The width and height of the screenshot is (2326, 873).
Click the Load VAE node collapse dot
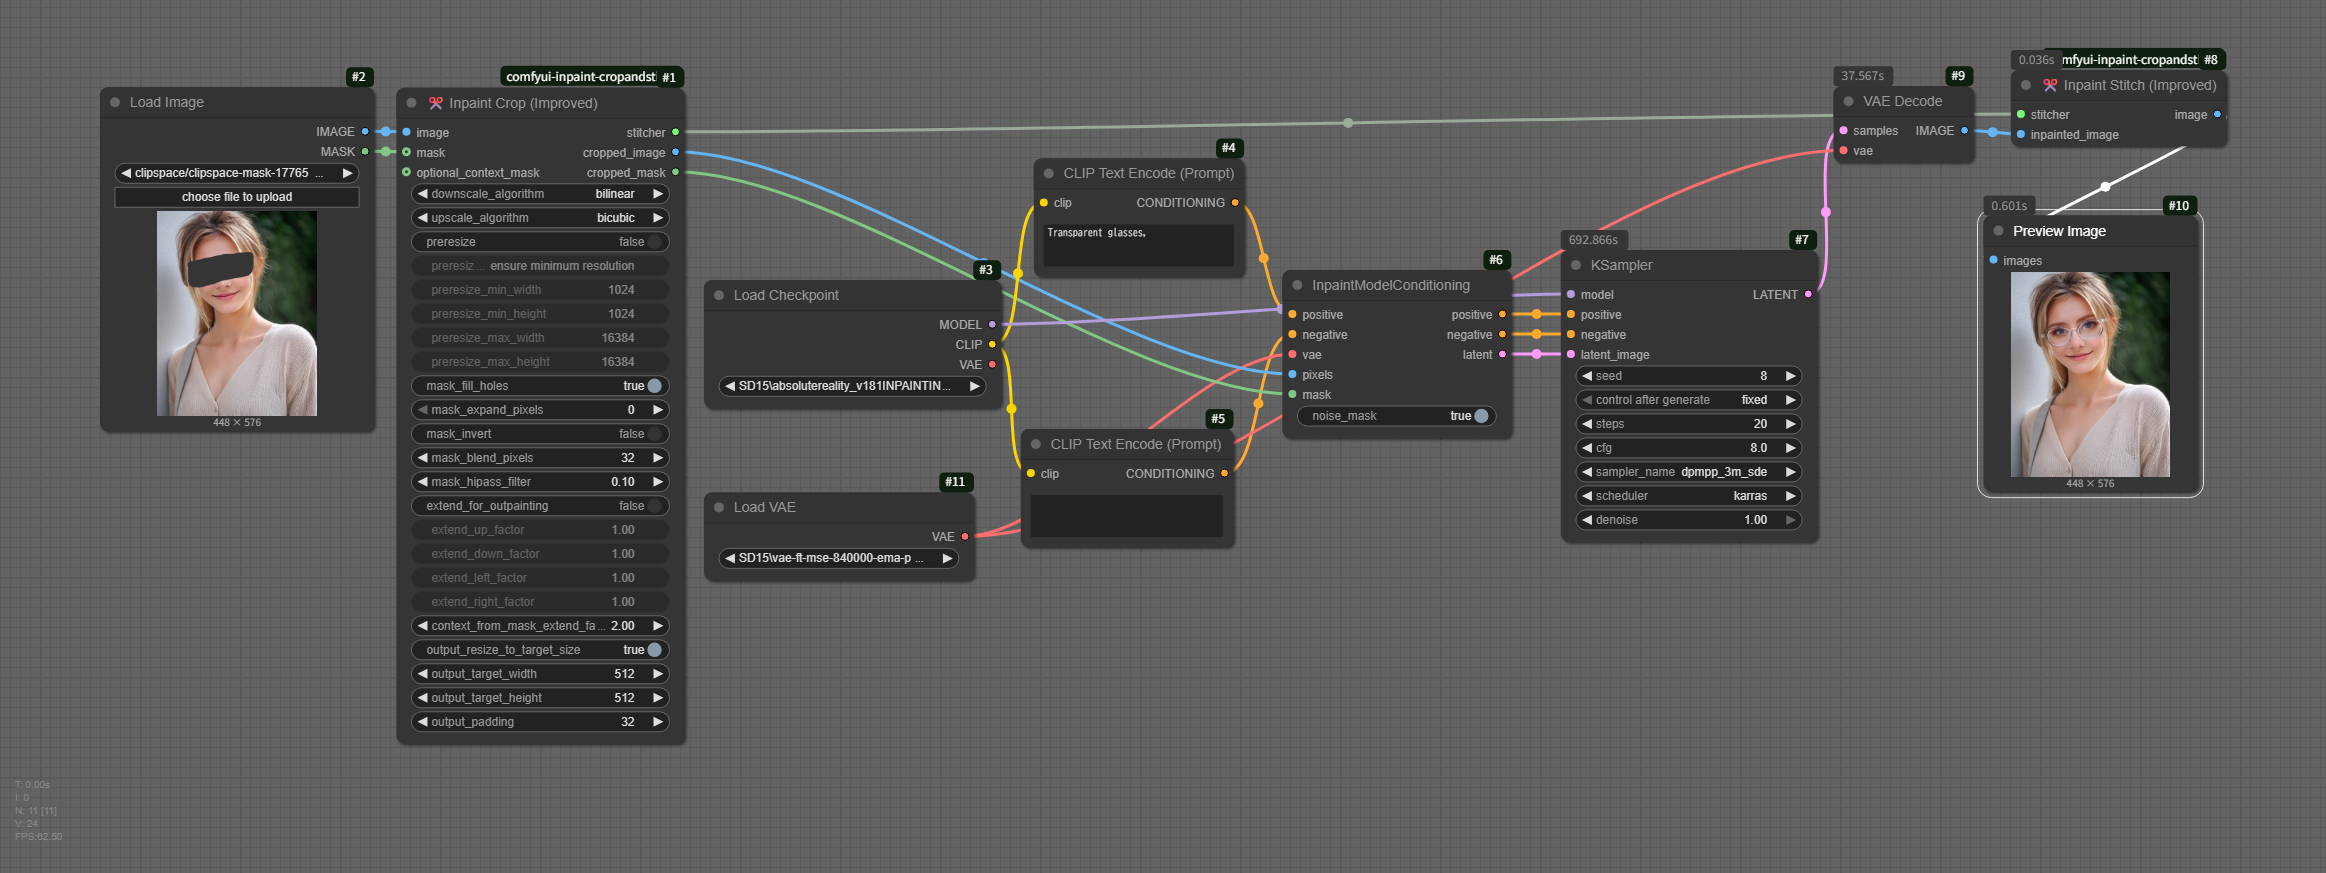(719, 507)
